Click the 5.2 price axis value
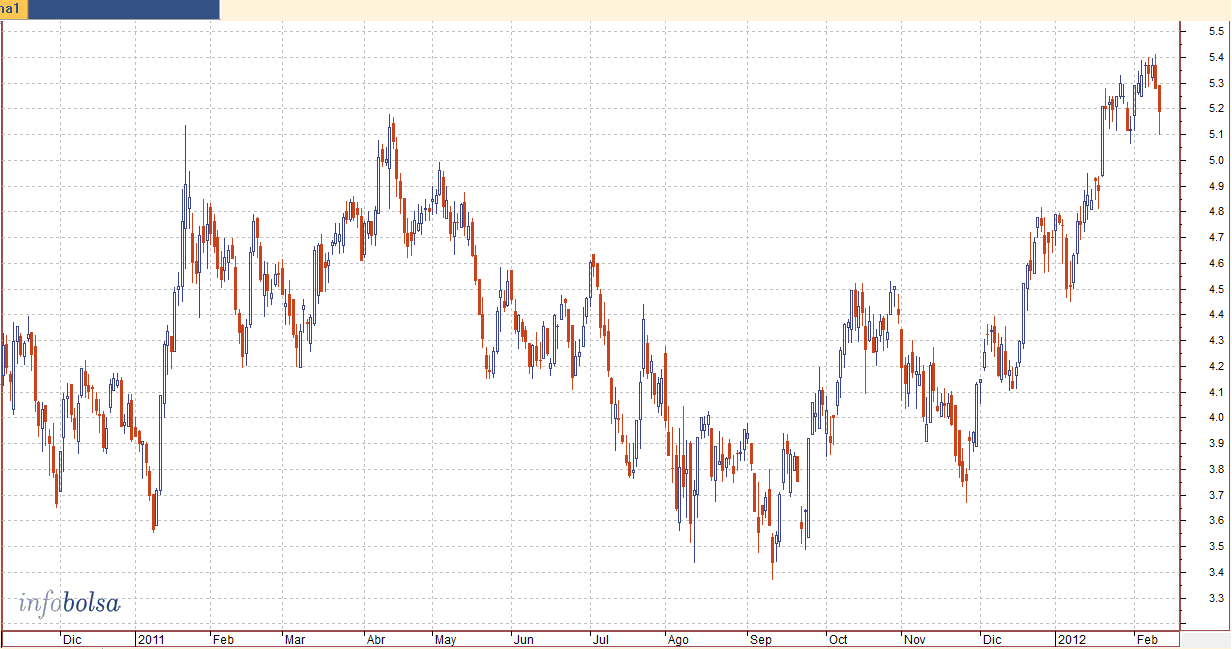1232x649 pixels. [1216, 108]
